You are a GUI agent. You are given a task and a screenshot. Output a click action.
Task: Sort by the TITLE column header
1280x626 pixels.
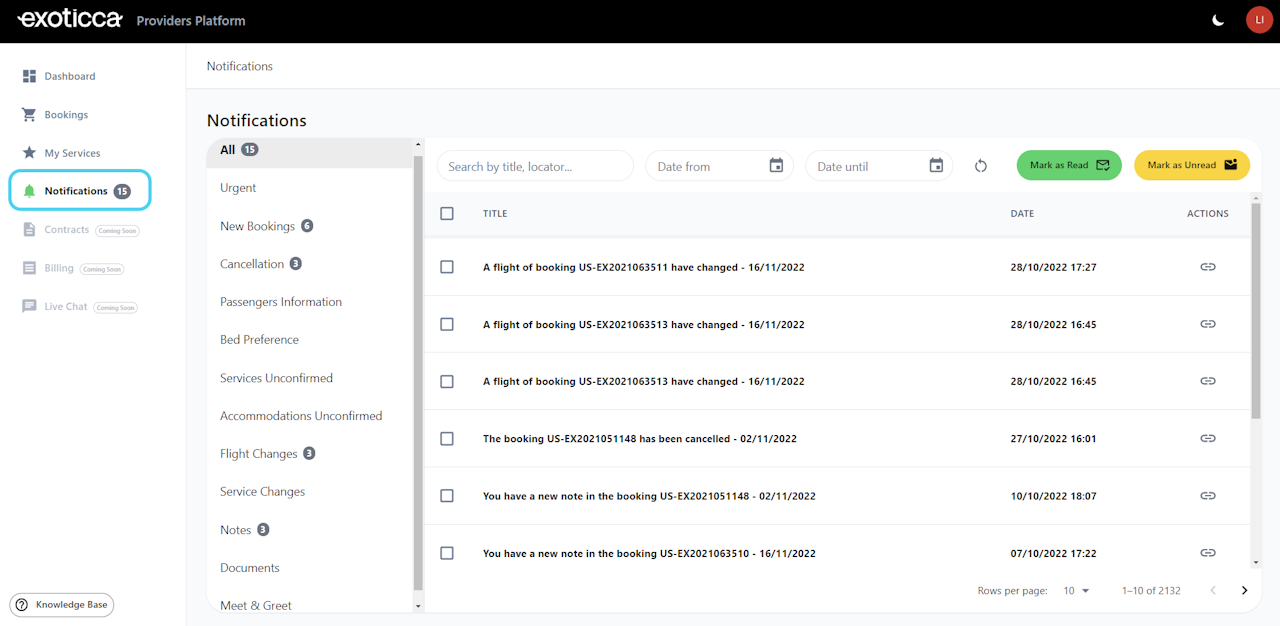pos(495,213)
